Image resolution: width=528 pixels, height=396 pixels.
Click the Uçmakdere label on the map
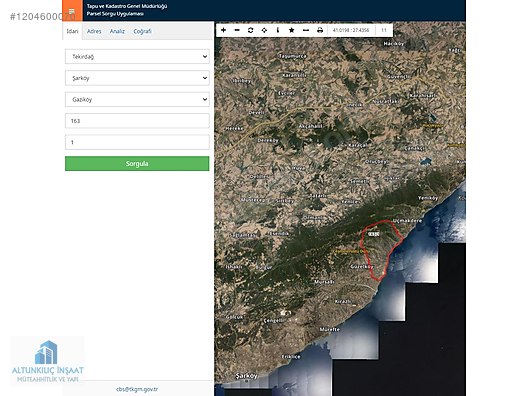point(407,221)
